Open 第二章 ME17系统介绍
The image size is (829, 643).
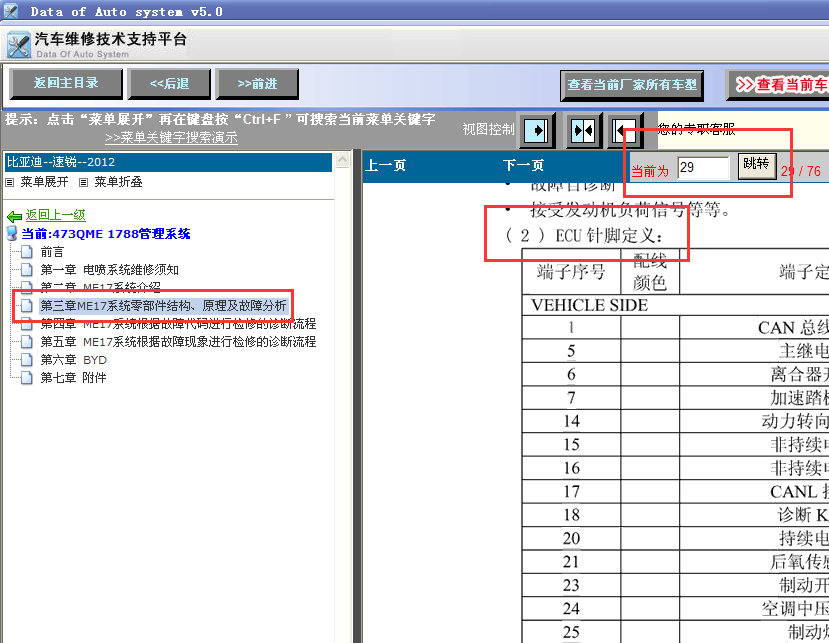tap(100, 288)
